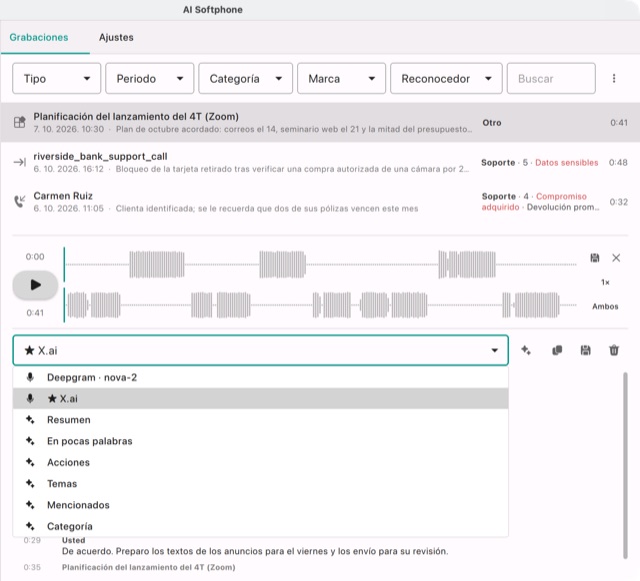640x581 pixels.
Task: Click the Datos sensibles tag
Action: [x=567, y=163]
